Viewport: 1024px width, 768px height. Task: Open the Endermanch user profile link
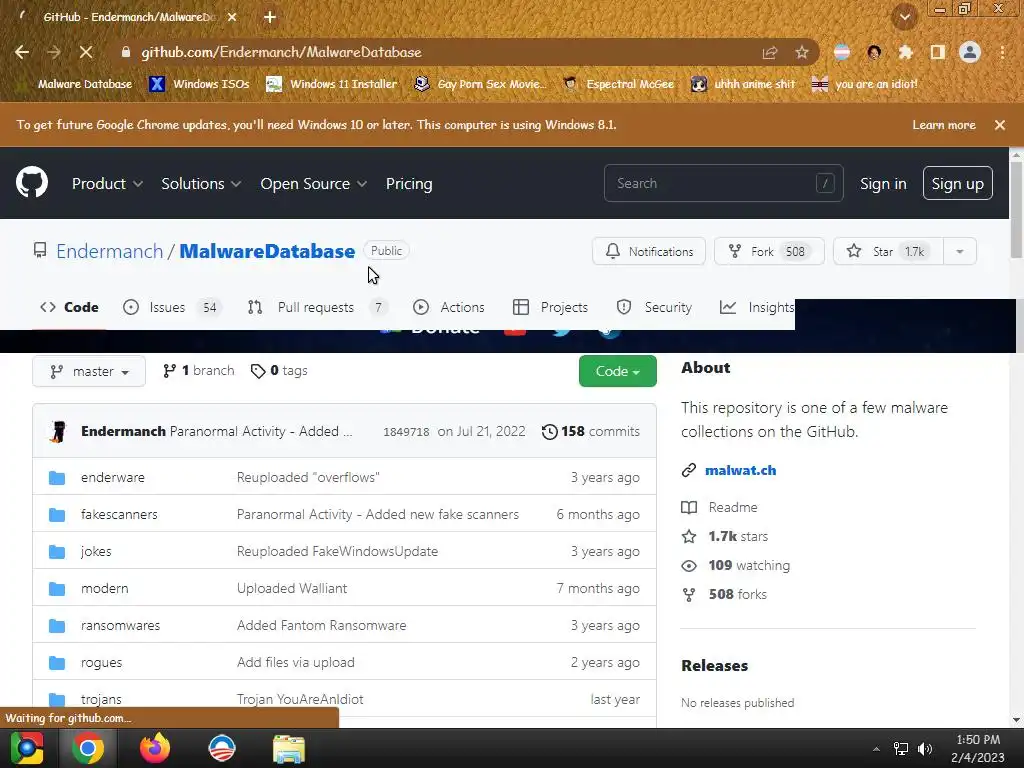click(110, 251)
